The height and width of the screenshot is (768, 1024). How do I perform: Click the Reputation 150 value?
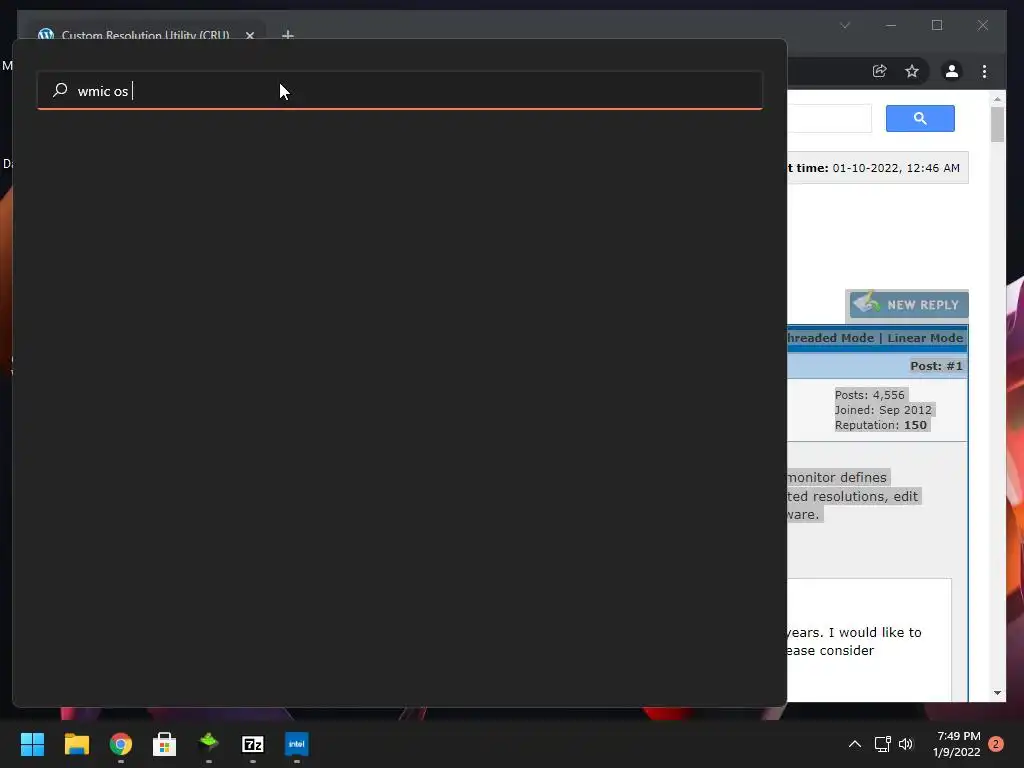[915, 425]
